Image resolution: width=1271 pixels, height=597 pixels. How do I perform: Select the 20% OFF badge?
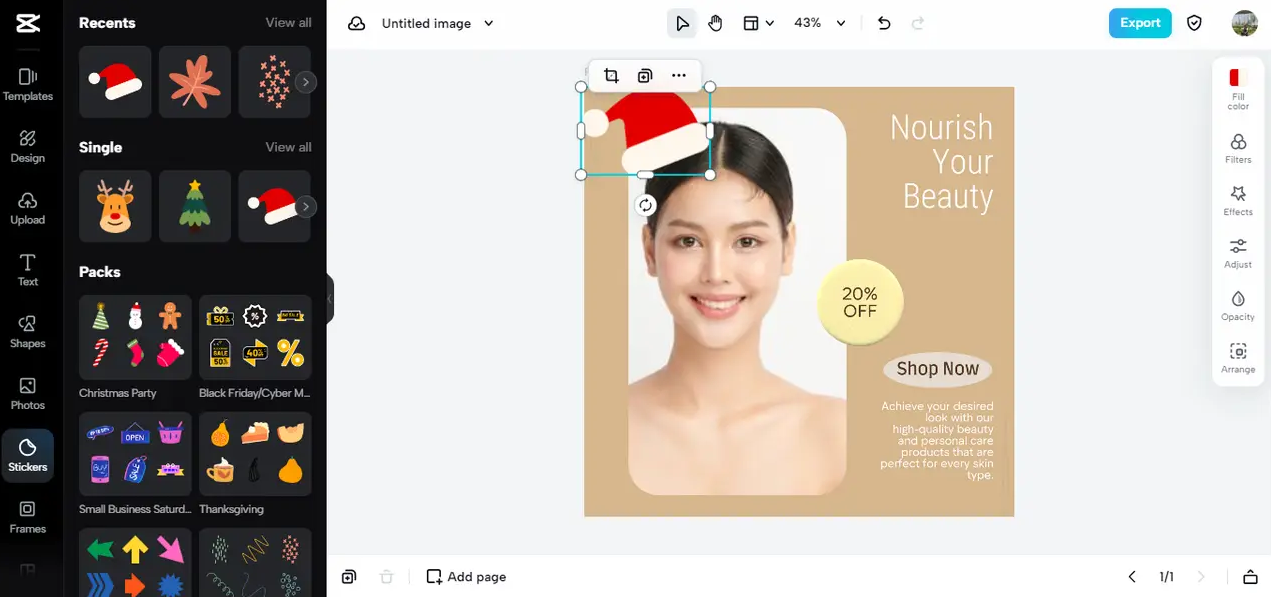(x=860, y=302)
